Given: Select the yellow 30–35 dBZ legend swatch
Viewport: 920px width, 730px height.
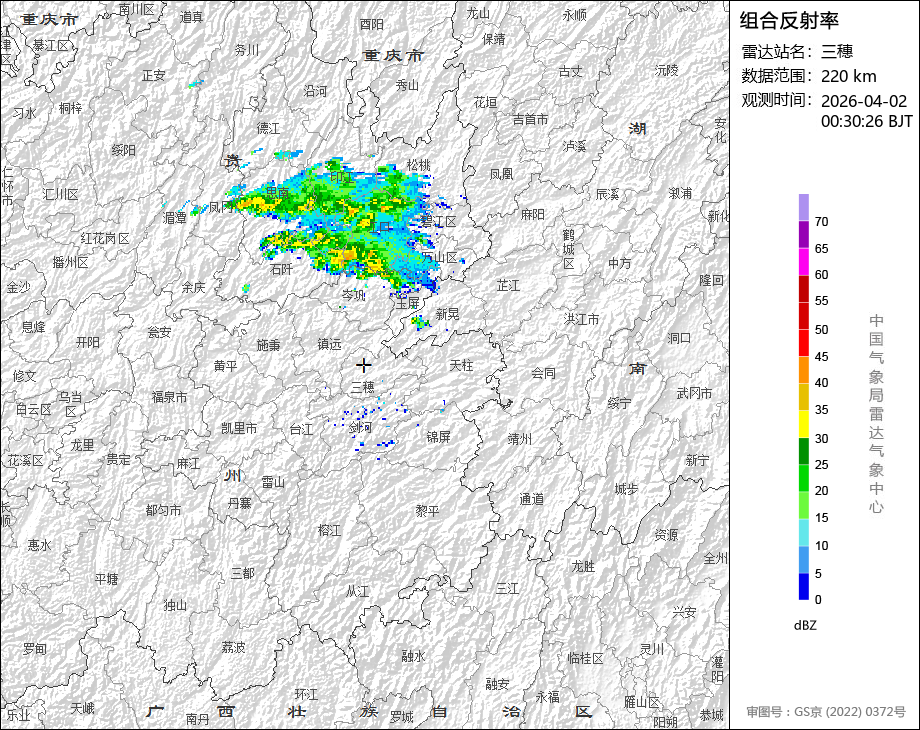Looking at the screenshot, I should [804, 424].
